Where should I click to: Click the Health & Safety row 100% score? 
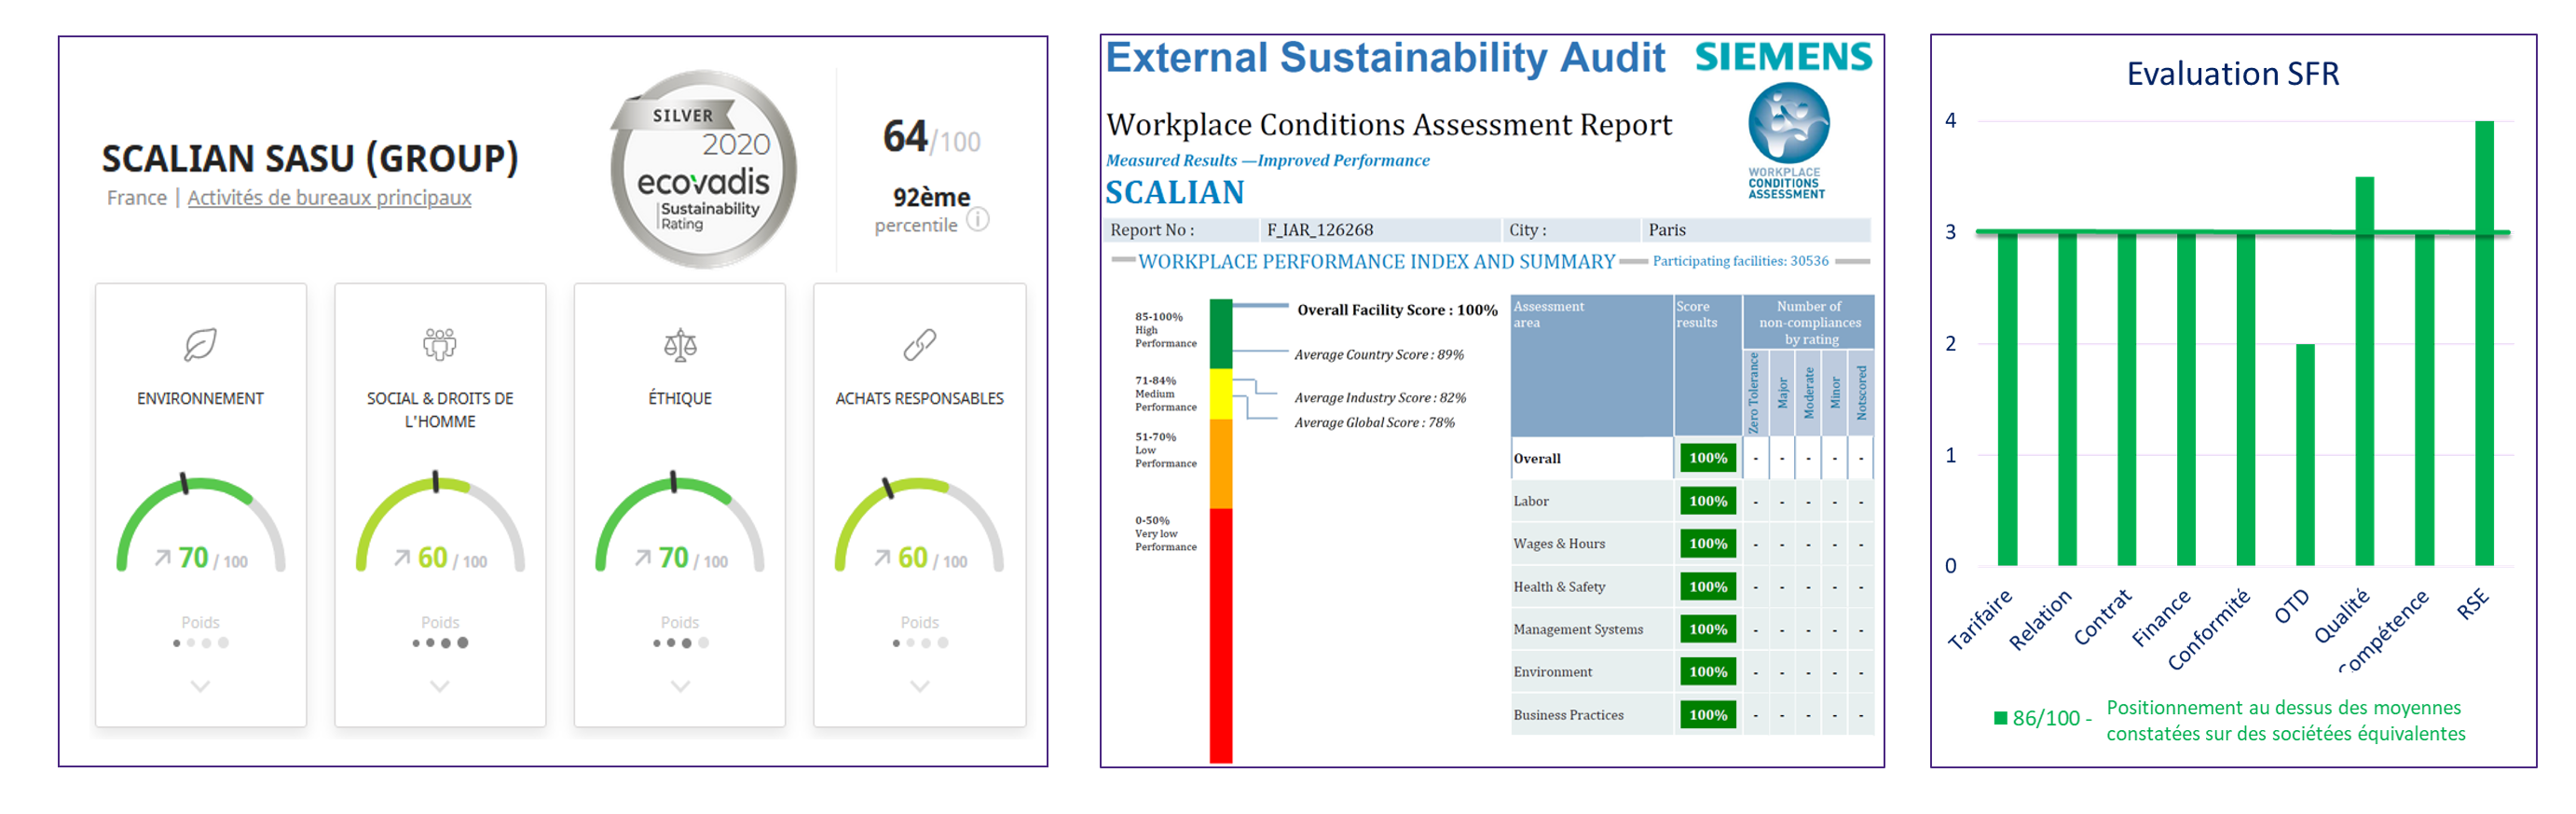(x=1707, y=587)
